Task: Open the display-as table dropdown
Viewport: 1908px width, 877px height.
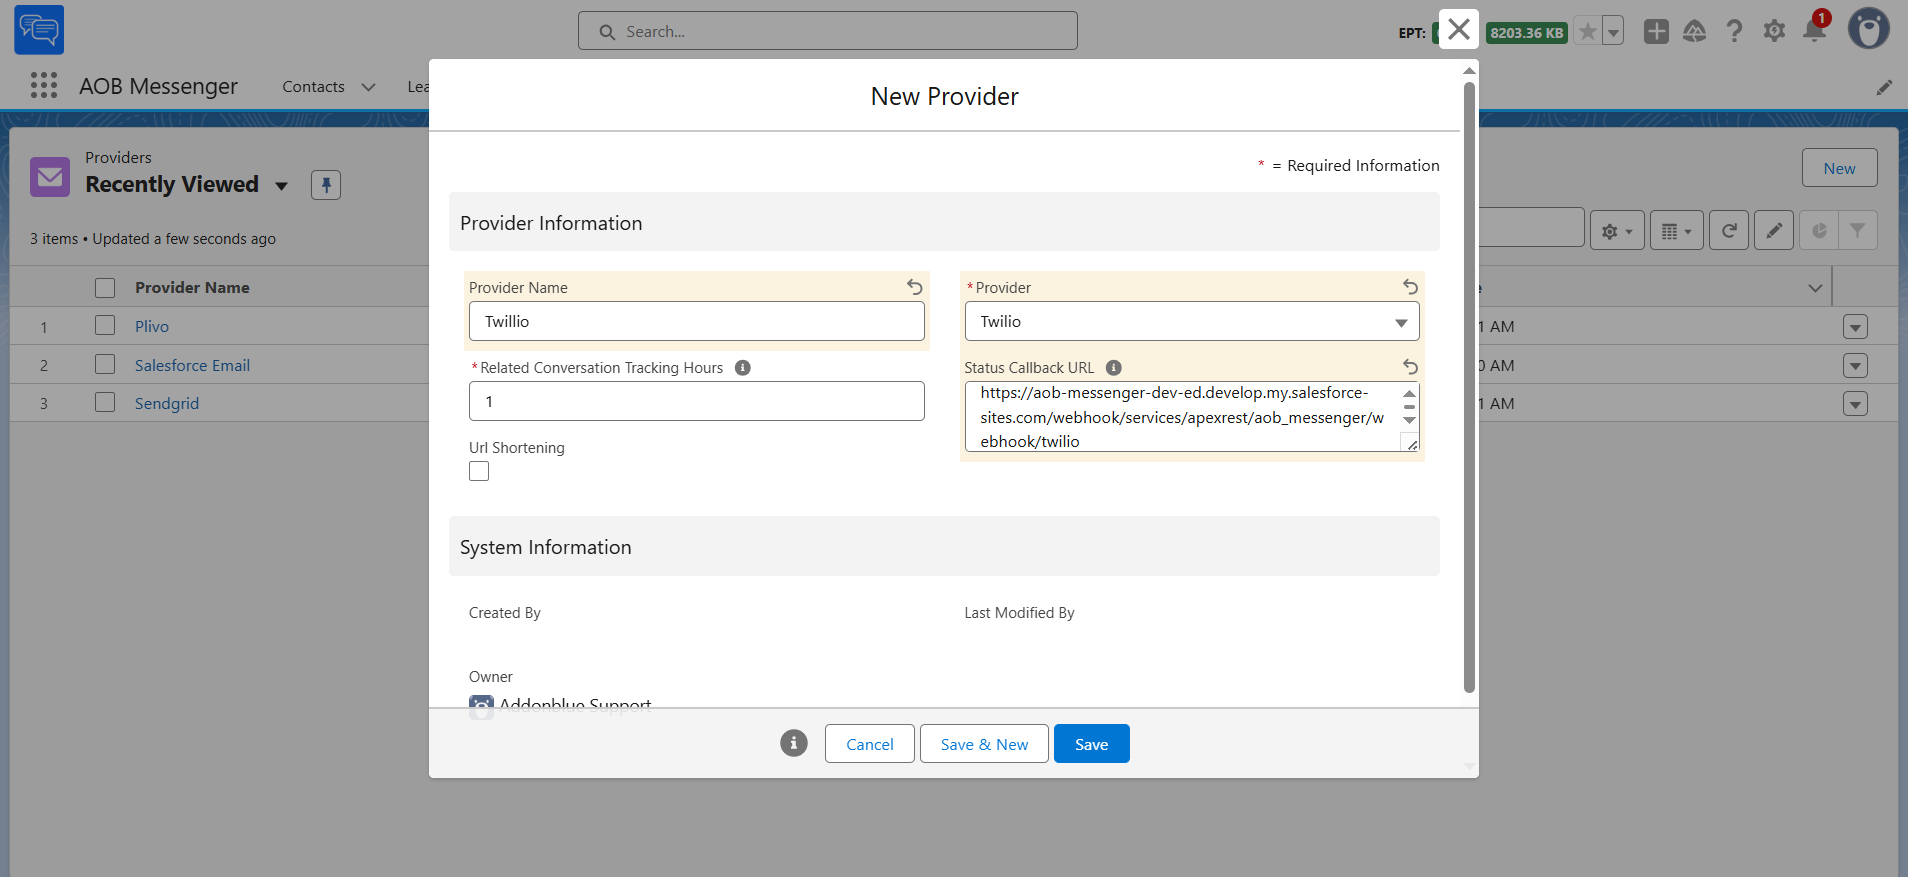Action: click(x=1677, y=231)
